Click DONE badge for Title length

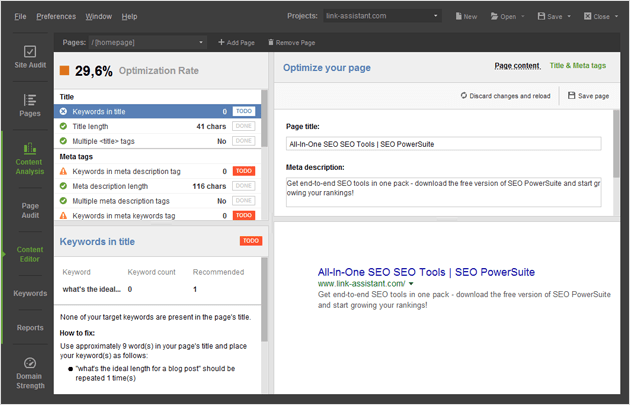(243, 126)
